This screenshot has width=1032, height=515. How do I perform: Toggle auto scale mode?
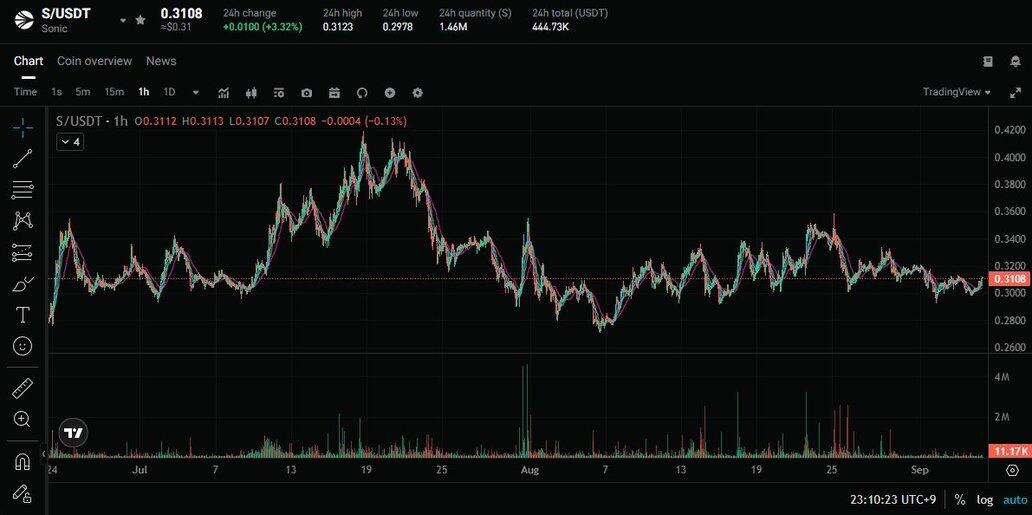pyautogui.click(x=1014, y=500)
